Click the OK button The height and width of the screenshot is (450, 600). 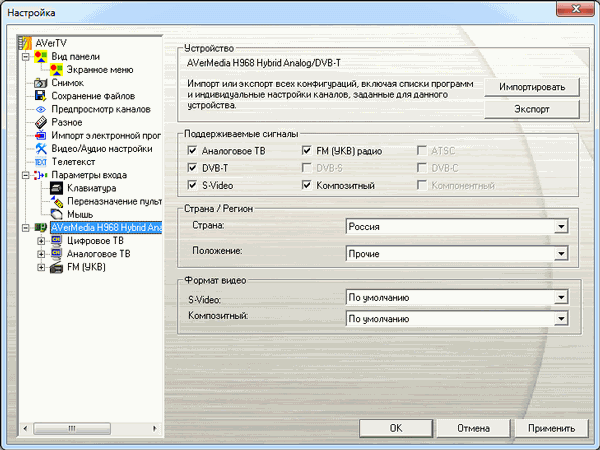[x=396, y=428]
